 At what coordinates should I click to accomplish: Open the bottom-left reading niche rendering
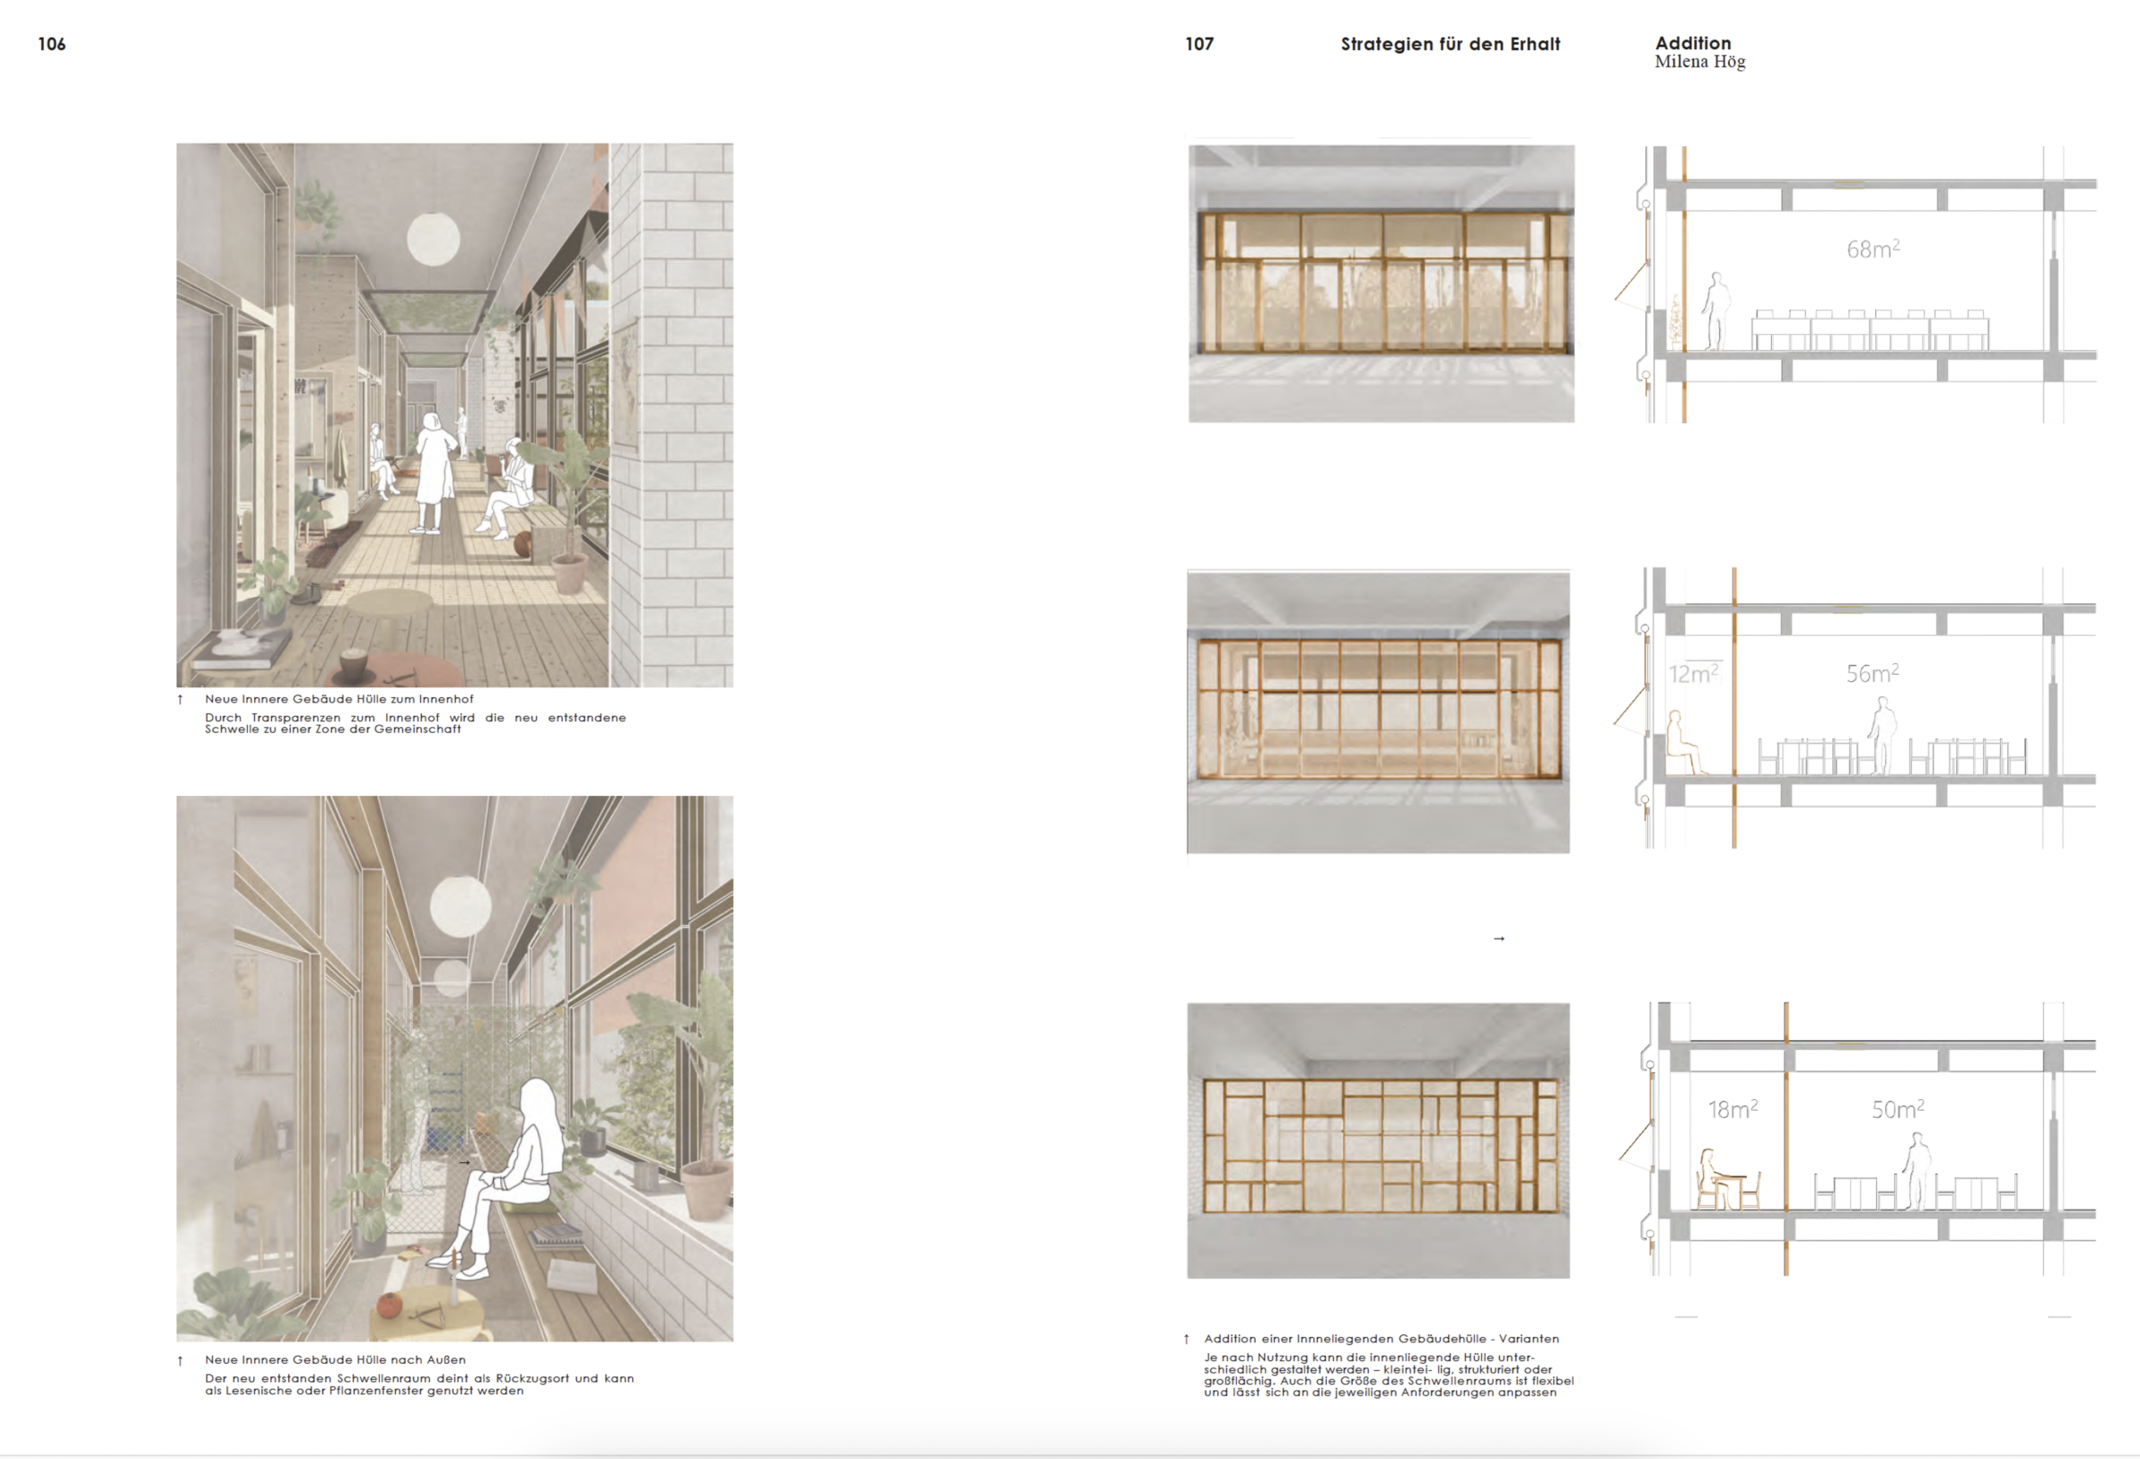[x=454, y=1067]
